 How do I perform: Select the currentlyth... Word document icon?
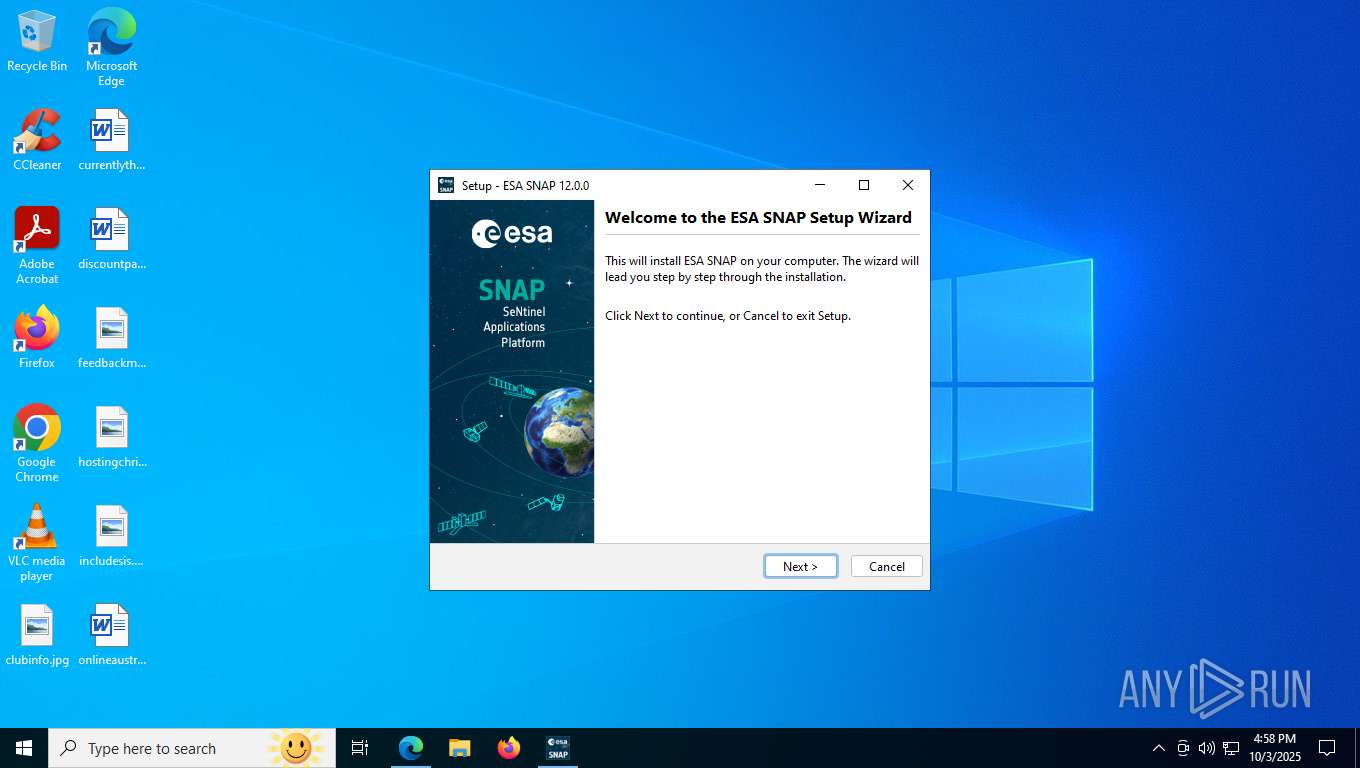click(111, 140)
